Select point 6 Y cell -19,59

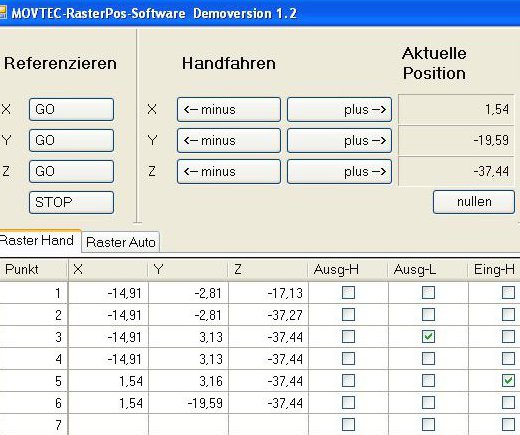(x=188, y=403)
